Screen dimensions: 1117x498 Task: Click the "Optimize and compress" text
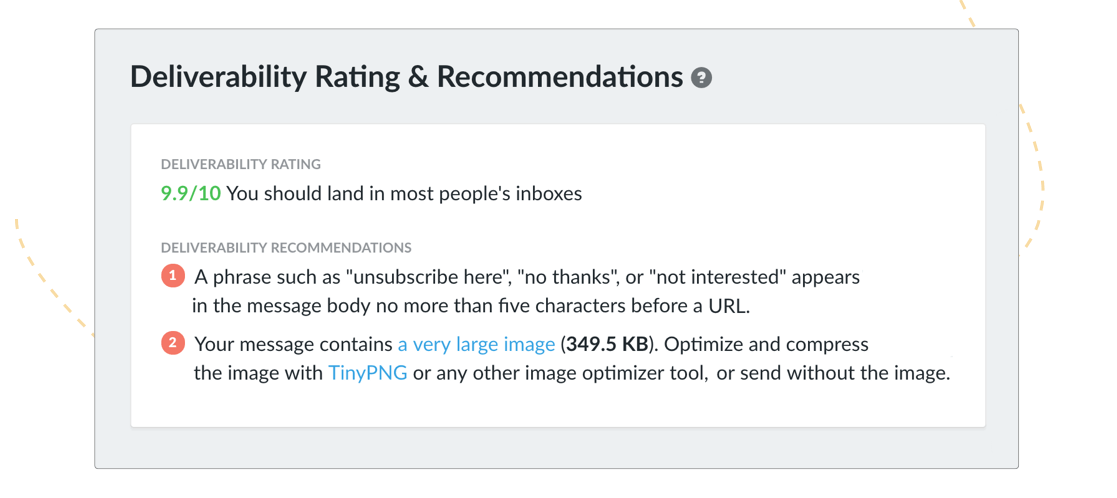click(767, 345)
